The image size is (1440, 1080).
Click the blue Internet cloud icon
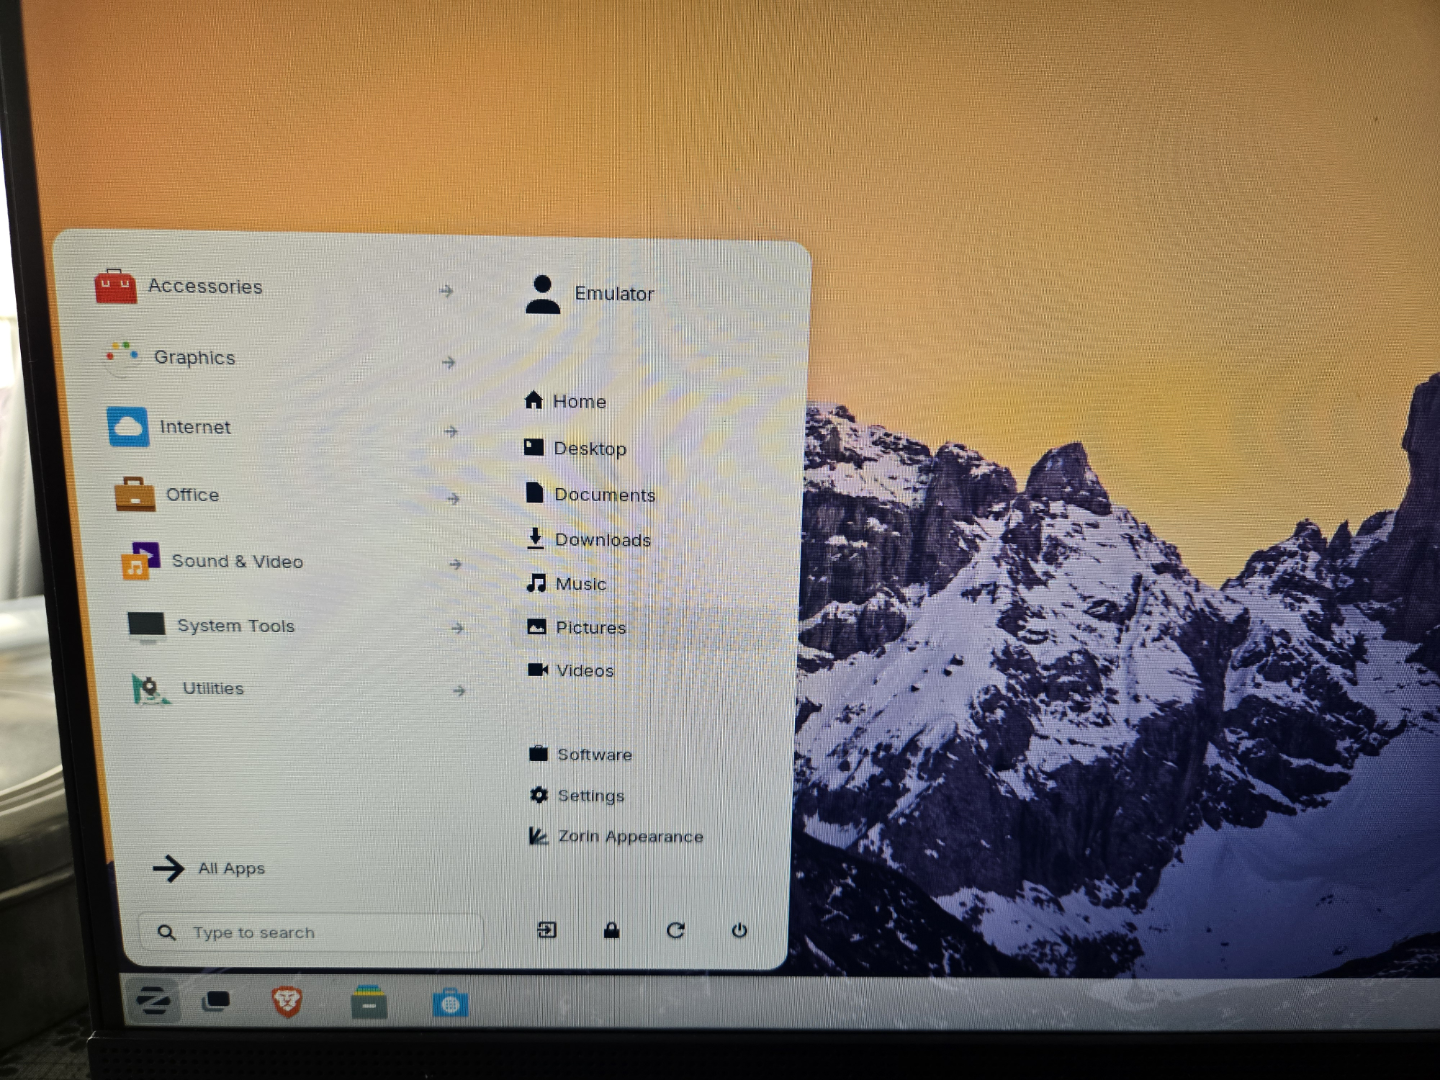[128, 427]
